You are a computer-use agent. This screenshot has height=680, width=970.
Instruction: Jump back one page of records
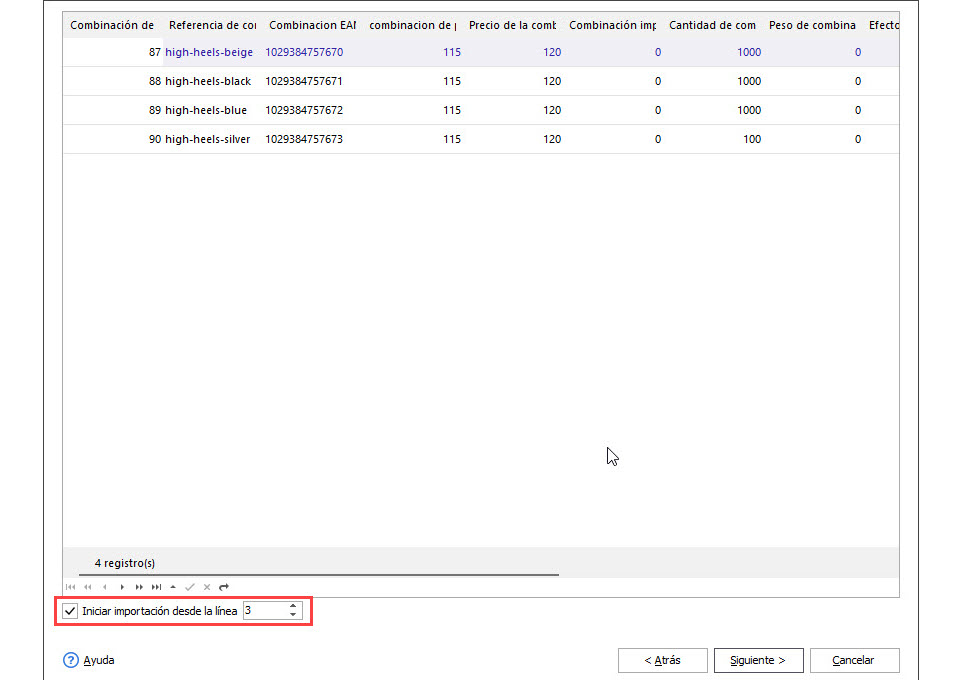pos(88,587)
